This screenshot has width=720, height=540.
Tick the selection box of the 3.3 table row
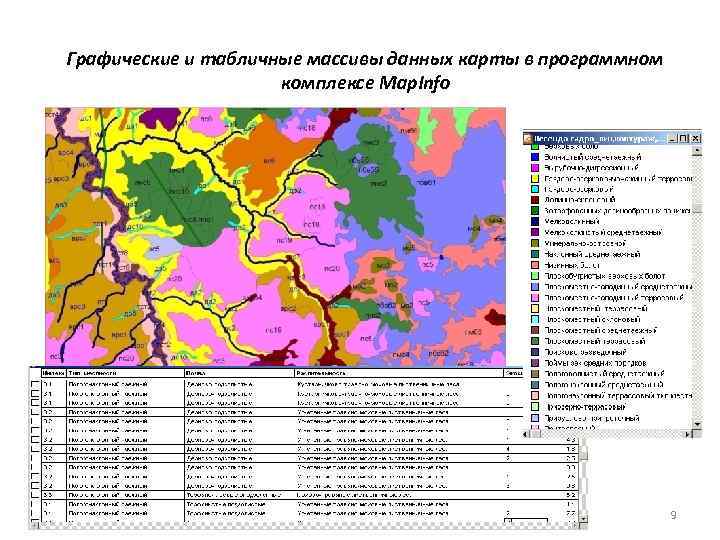coord(35,495)
